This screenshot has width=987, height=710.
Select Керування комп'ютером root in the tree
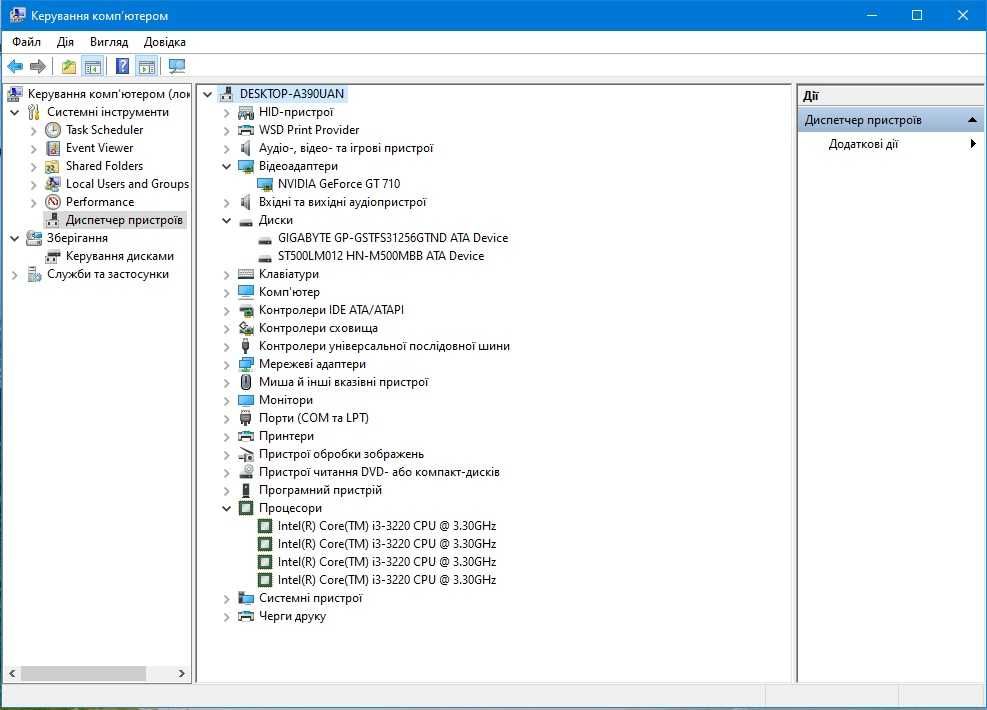(x=108, y=94)
